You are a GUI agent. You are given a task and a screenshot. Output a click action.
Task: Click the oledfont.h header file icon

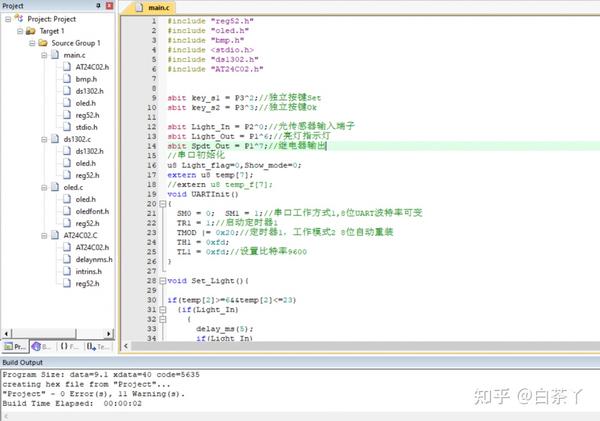coord(67,211)
